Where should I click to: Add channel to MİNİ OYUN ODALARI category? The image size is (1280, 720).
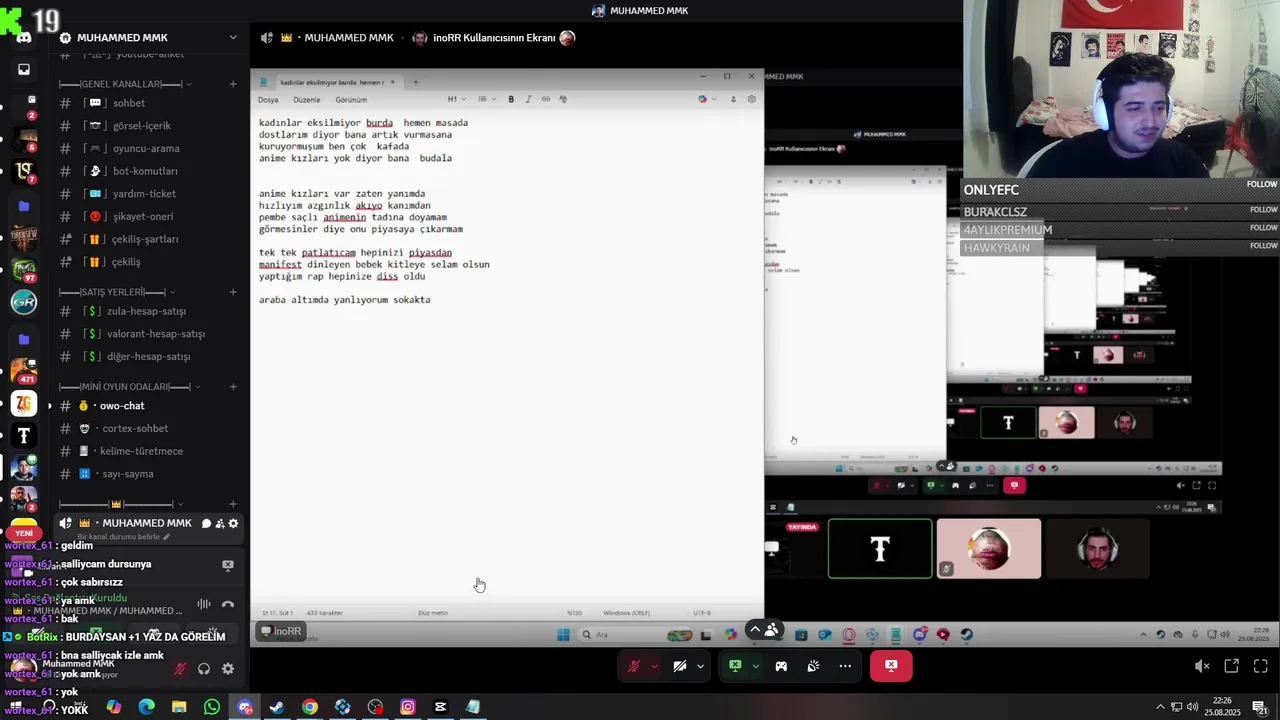pyautogui.click(x=233, y=387)
